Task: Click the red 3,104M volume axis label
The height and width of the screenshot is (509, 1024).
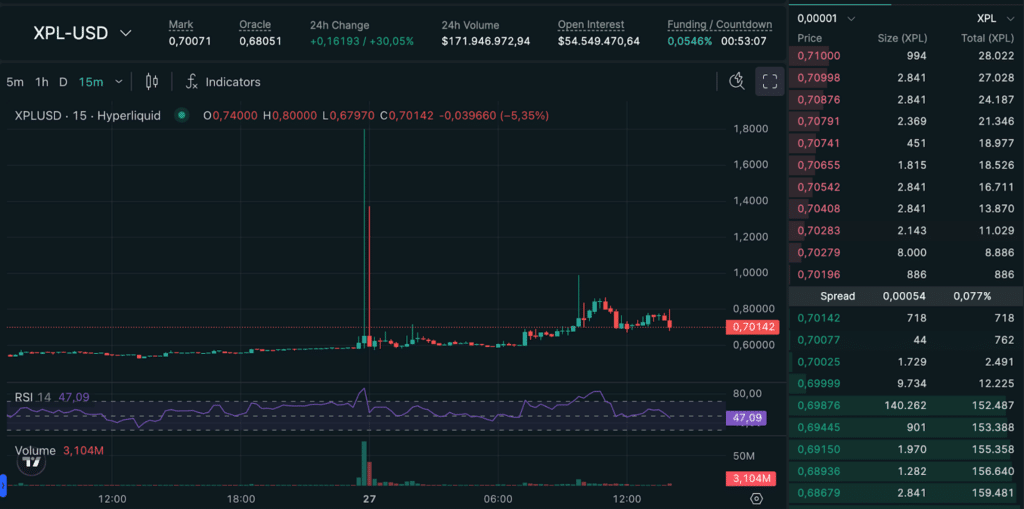Action: (x=752, y=478)
